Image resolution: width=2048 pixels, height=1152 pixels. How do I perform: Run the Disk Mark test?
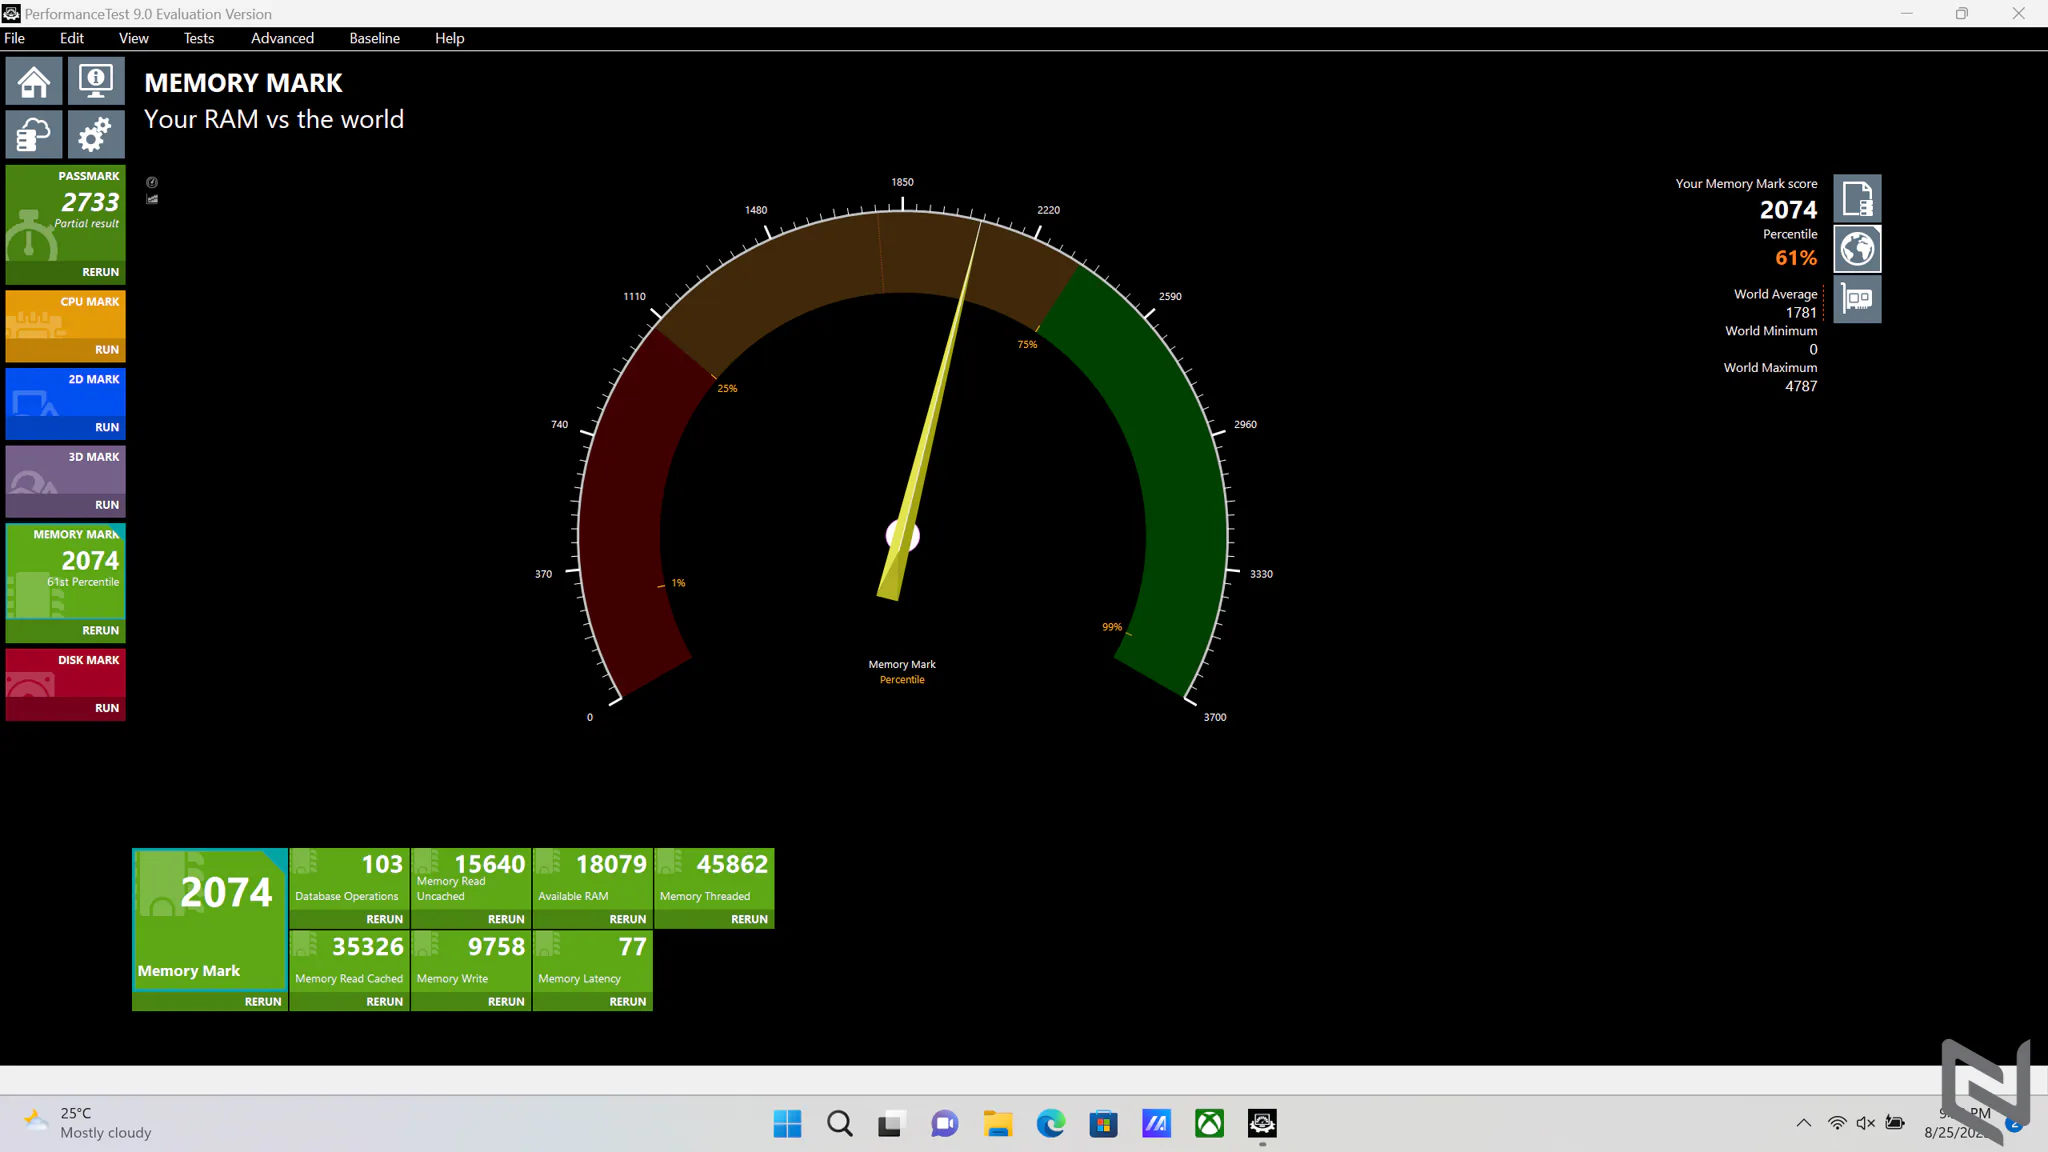pyautogui.click(x=107, y=708)
